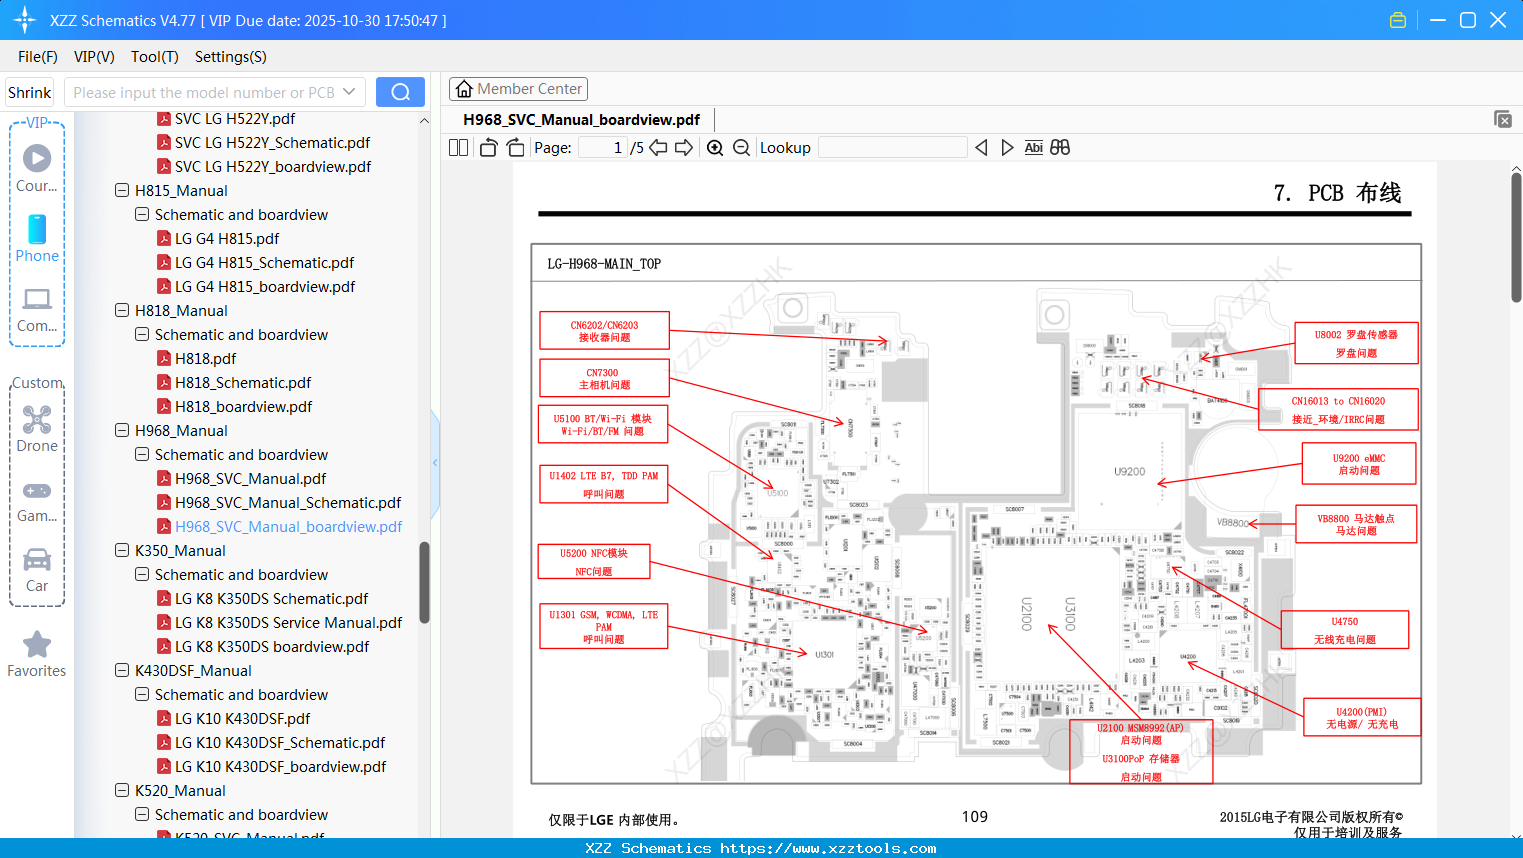Screen dimensions: 1523x858
Task: Zoom out of the PDF page
Action: (x=741, y=147)
